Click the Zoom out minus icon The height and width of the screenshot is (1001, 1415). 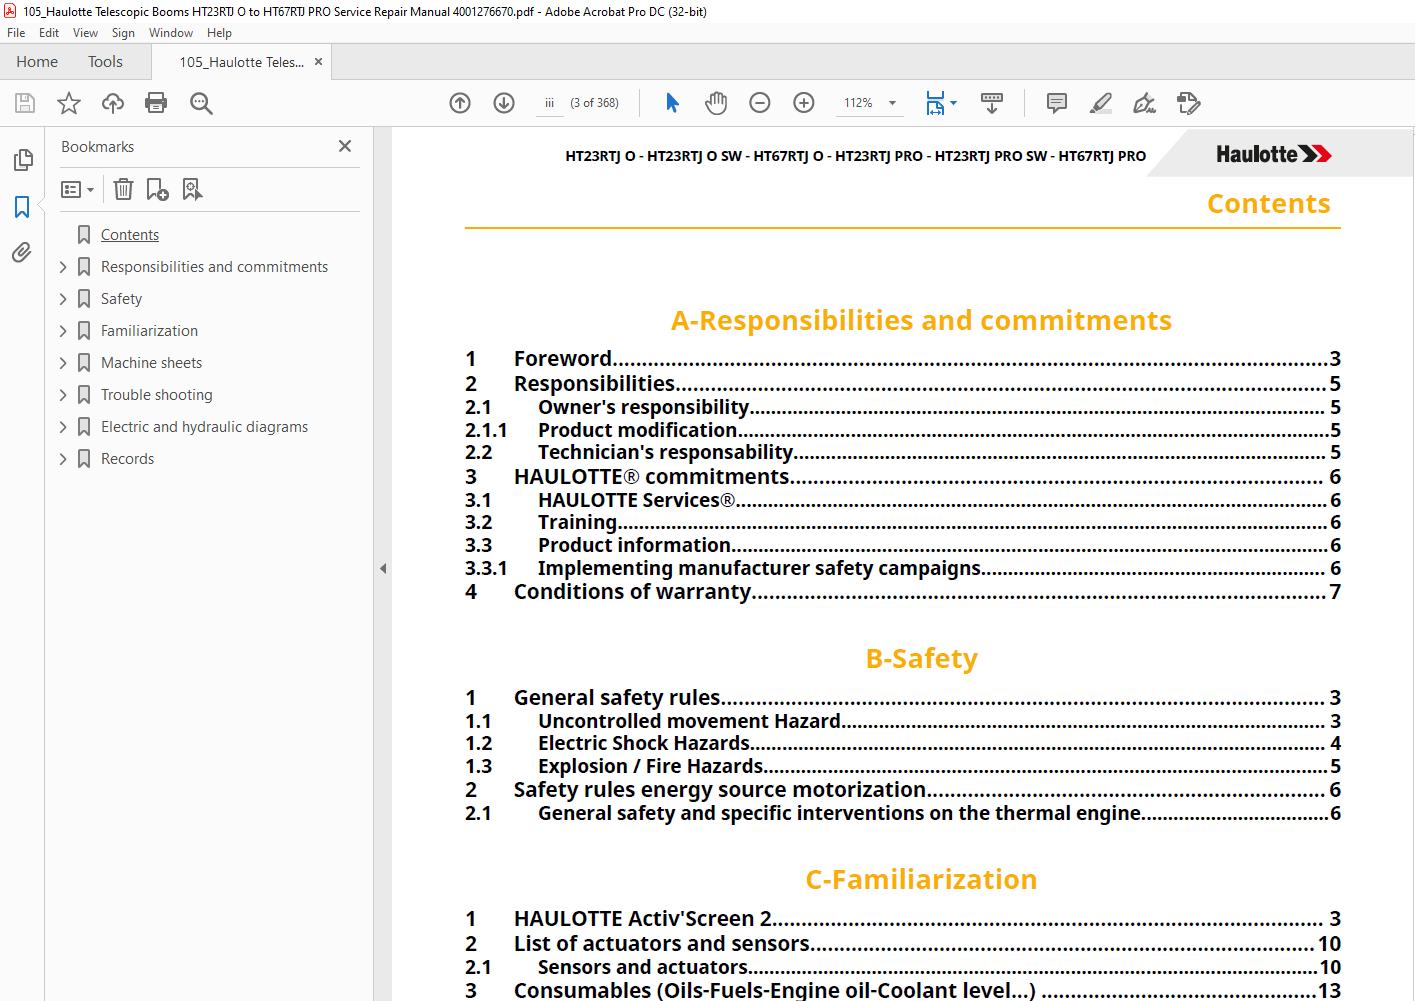coord(760,103)
